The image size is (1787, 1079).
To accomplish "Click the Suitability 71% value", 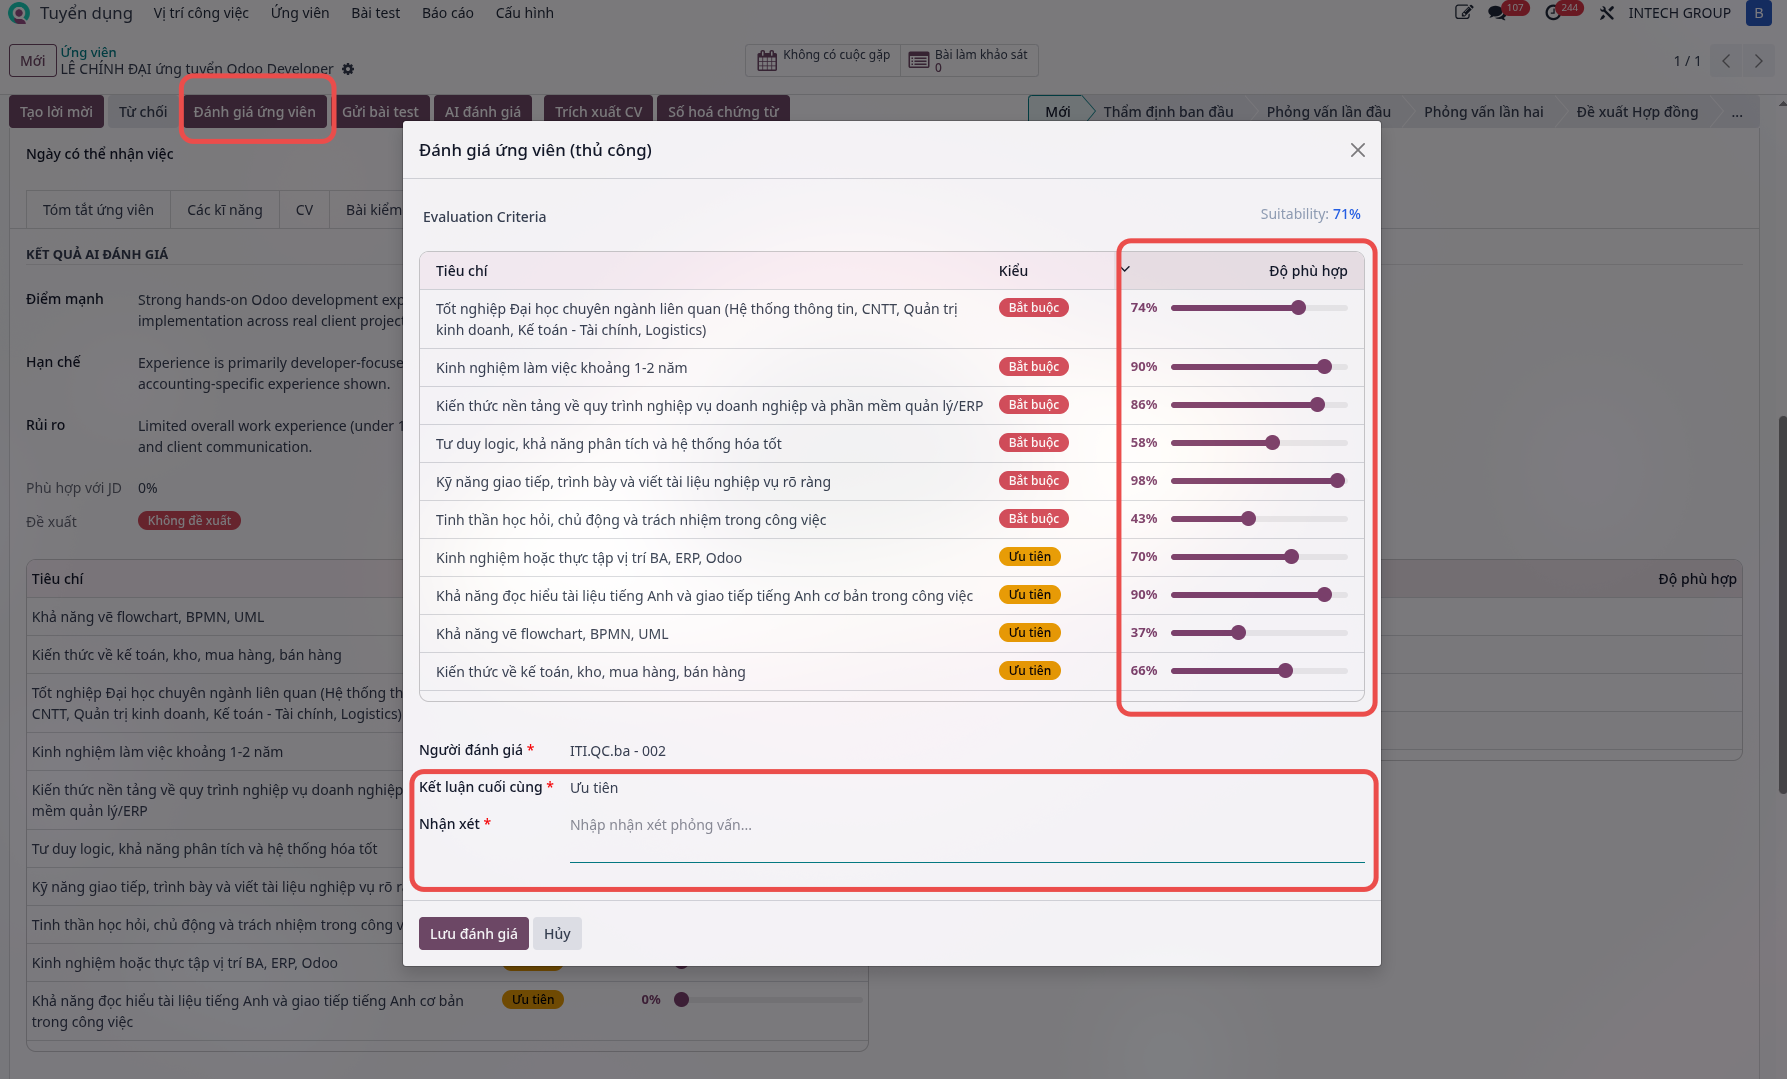I will pos(1346,214).
